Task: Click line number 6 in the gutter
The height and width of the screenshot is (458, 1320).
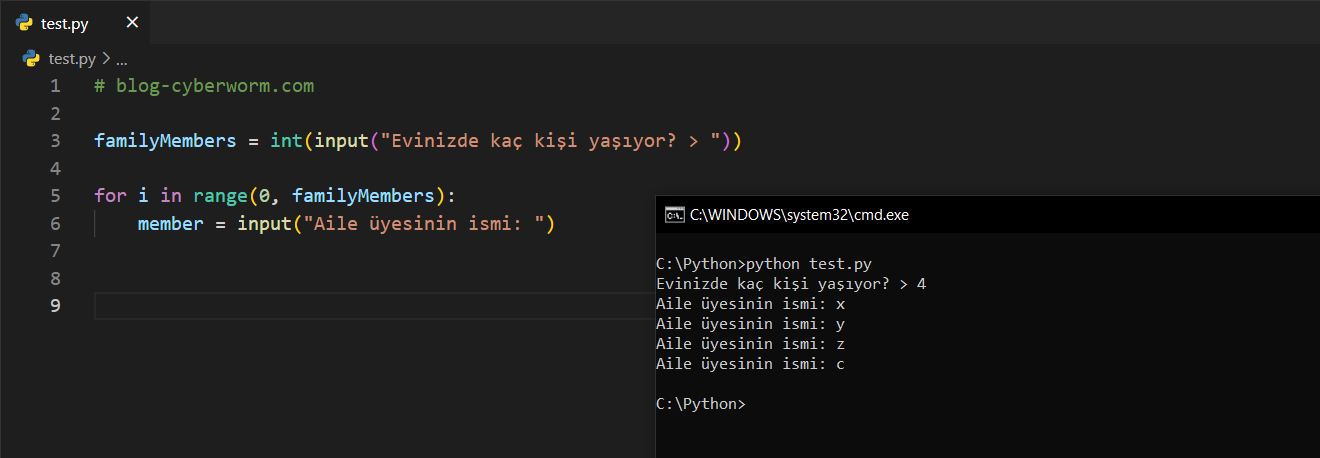Action: point(55,223)
